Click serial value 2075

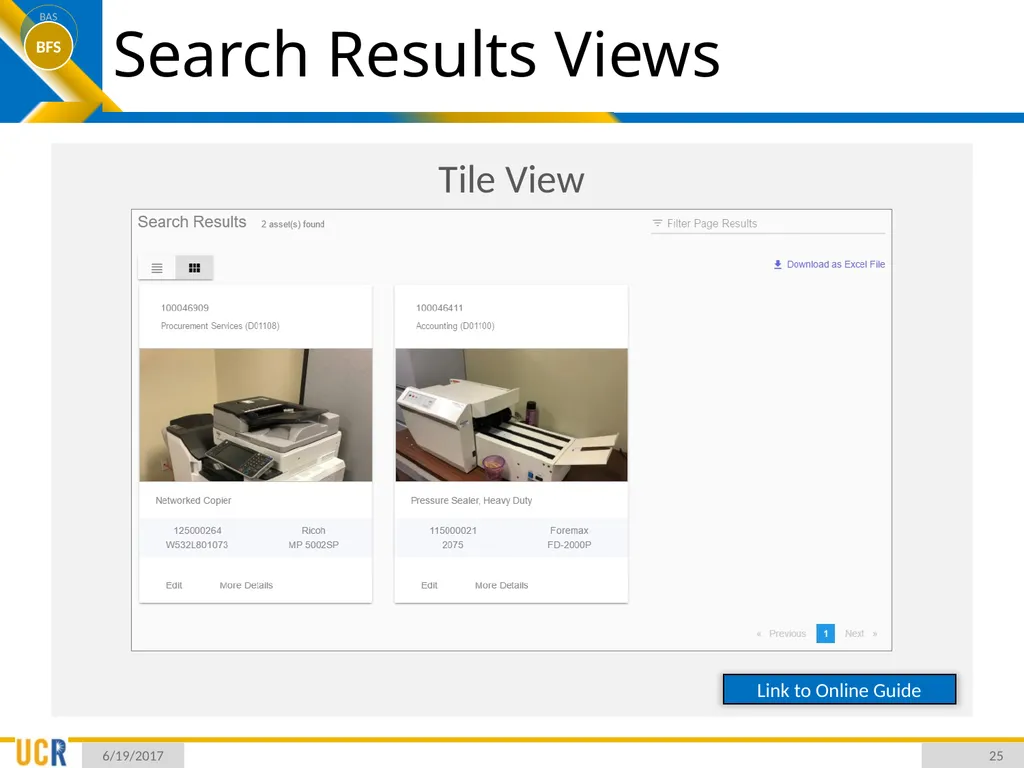point(453,545)
